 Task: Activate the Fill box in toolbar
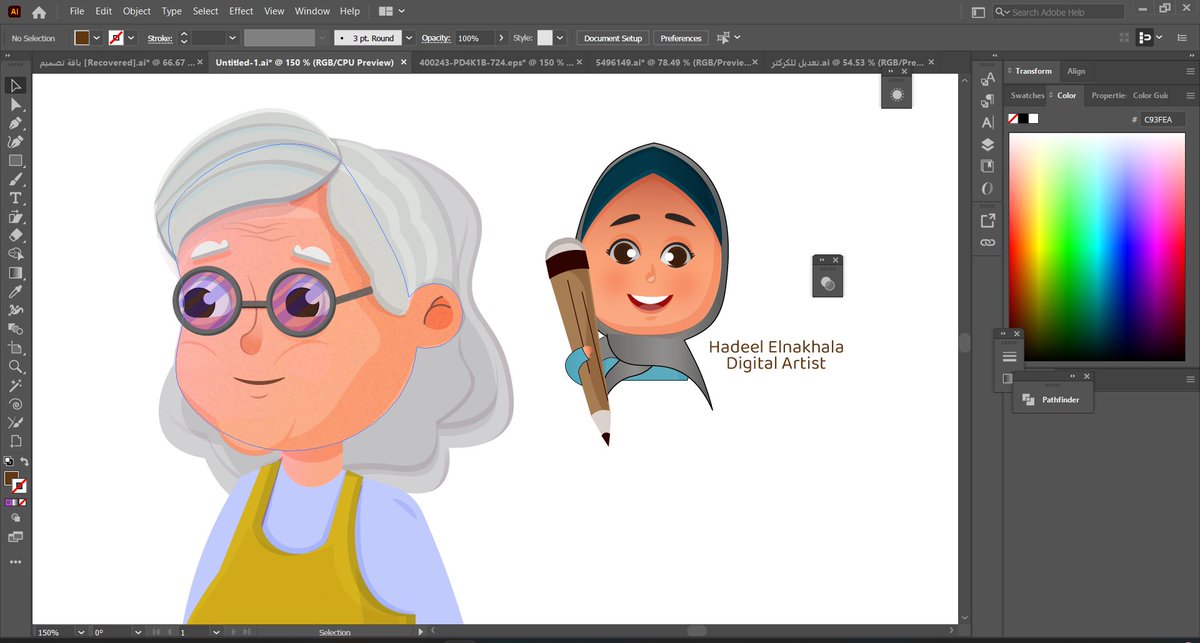click(x=11, y=477)
